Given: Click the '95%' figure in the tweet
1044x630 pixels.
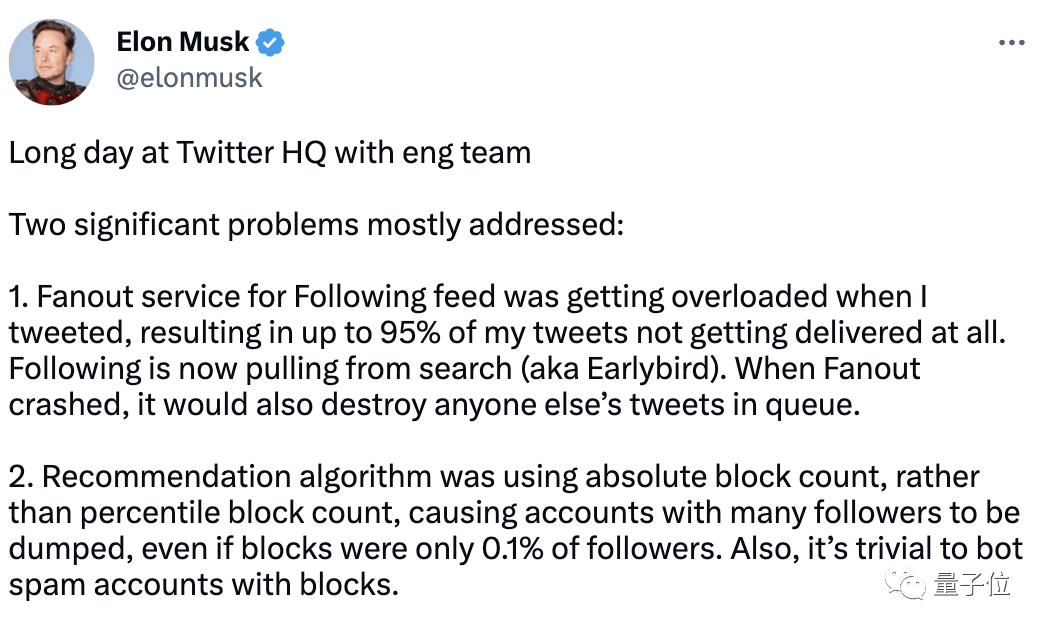Looking at the screenshot, I should tap(409, 333).
